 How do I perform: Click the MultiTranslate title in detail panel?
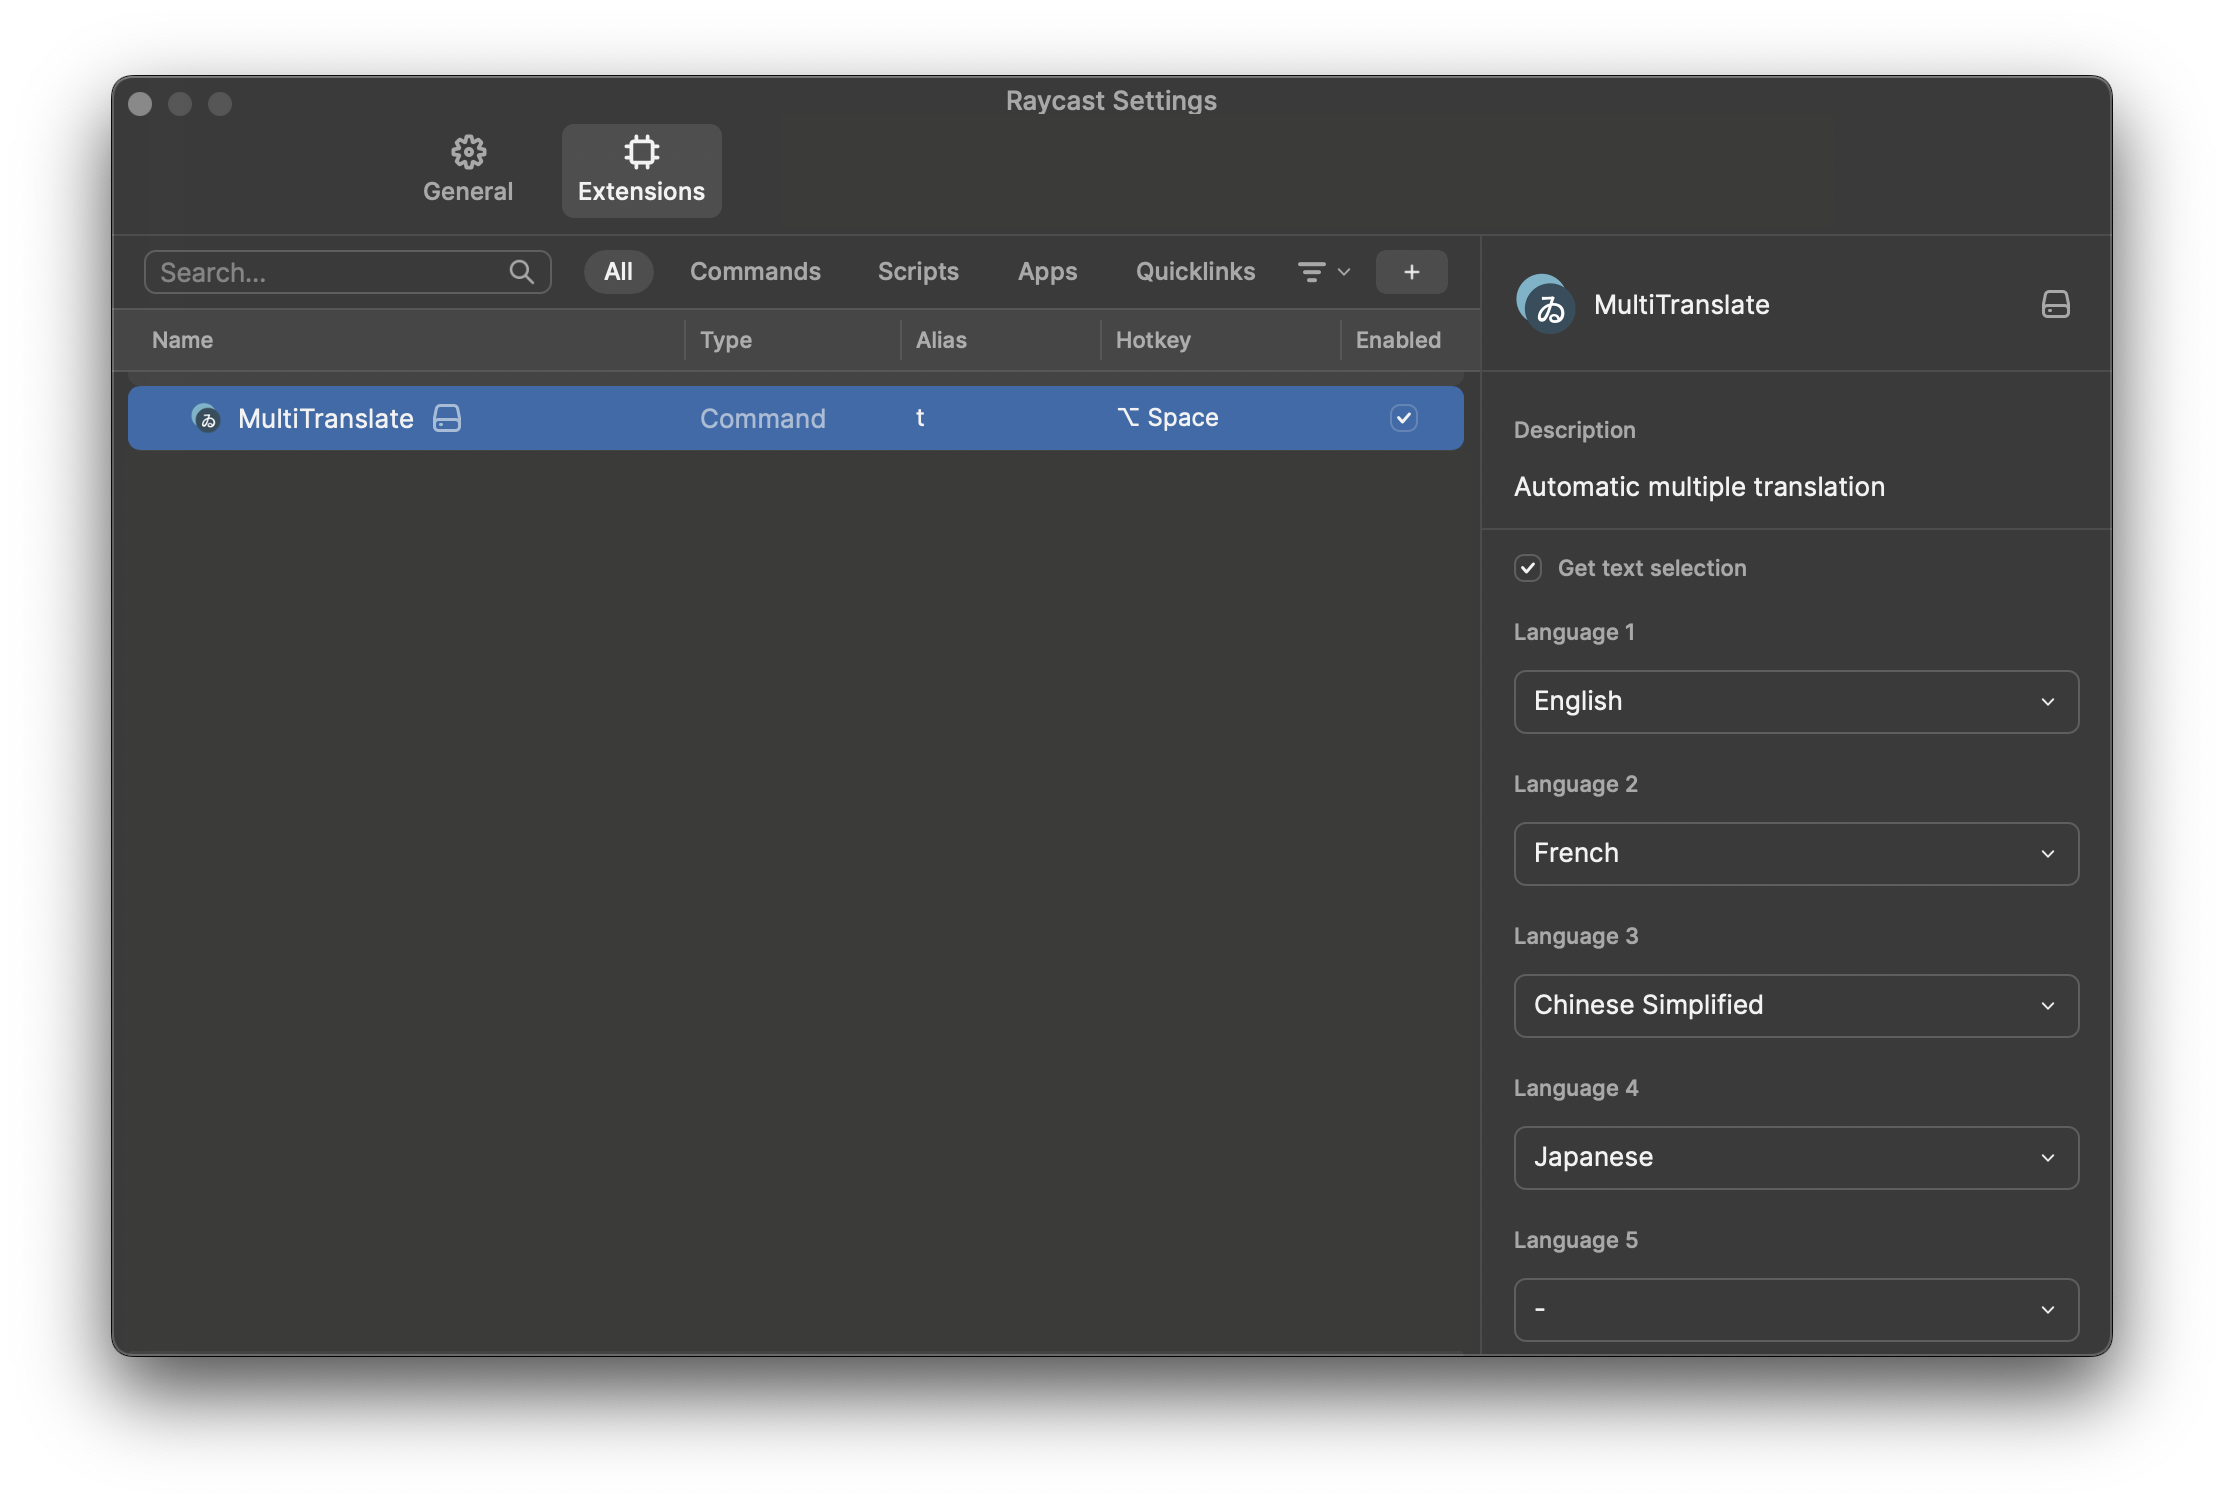tap(1681, 304)
